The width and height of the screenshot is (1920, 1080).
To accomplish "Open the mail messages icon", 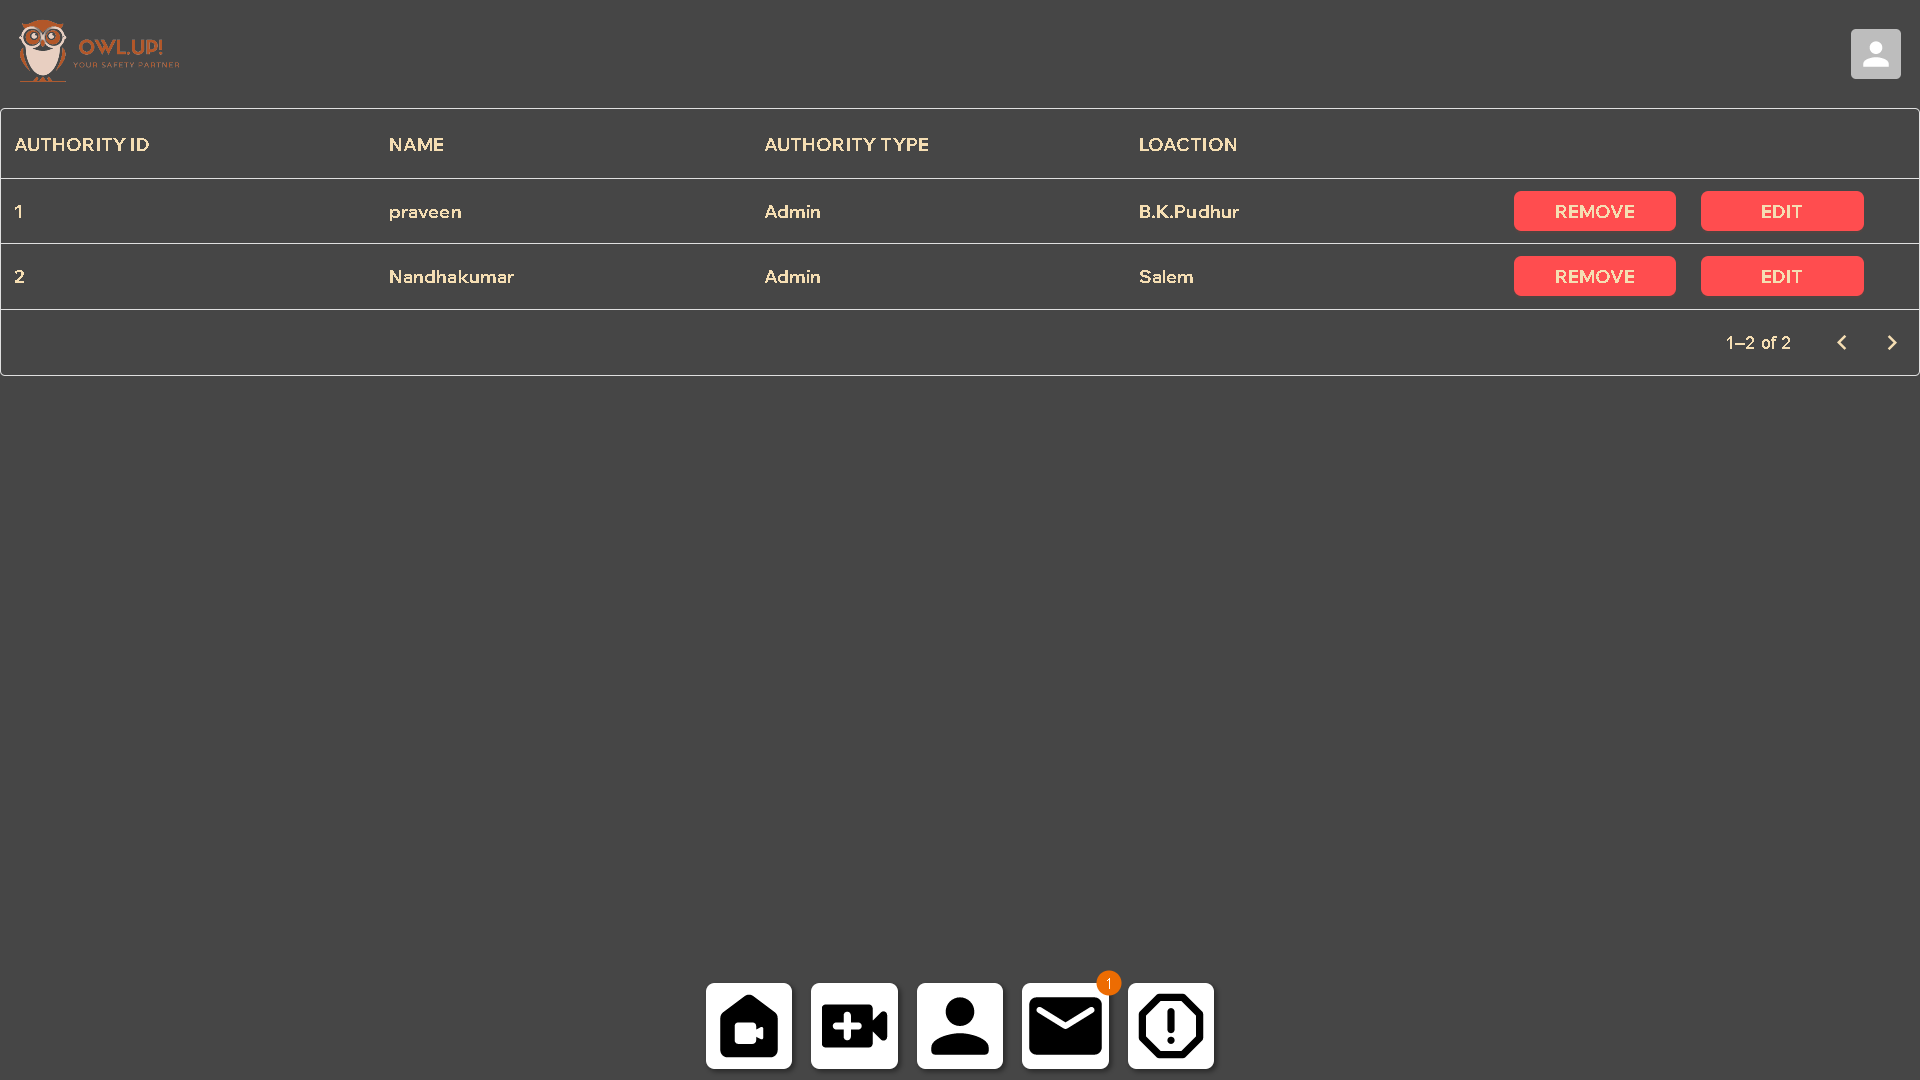I will pos(1065,1027).
